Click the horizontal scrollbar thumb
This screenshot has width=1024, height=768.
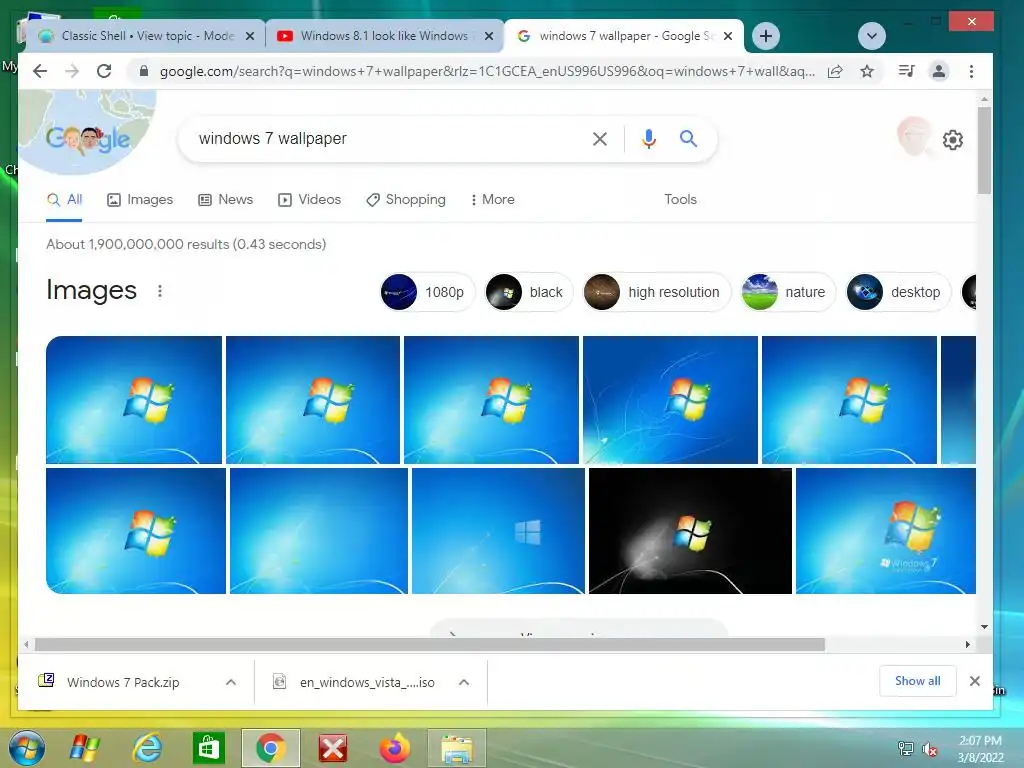[x=430, y=645]
